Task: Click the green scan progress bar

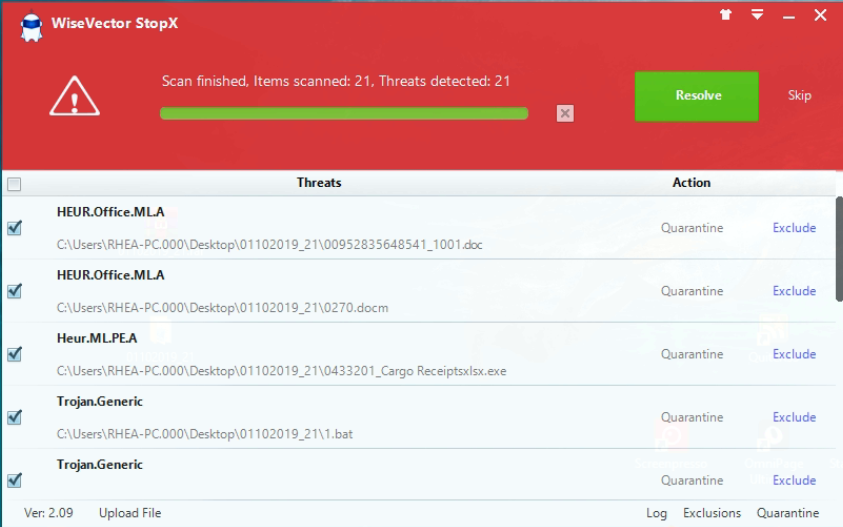Action: (344, 113)
